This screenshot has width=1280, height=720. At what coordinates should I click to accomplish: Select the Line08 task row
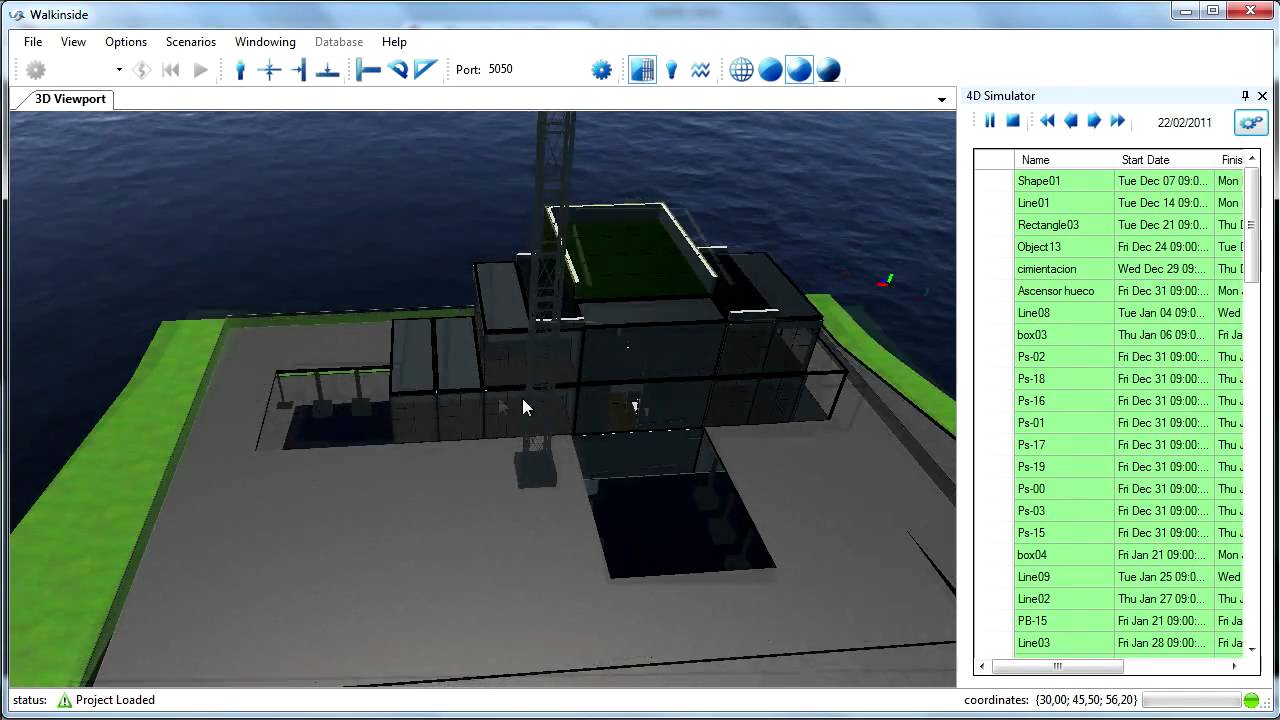click(x=1109, y=313)
